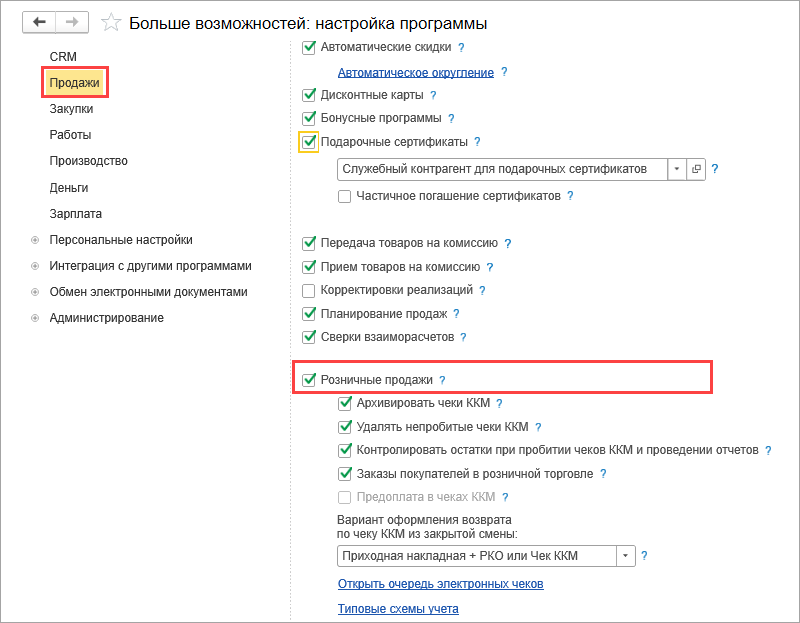Open help for Автоматические скидки
The image size is (800, 623).
[x=461, y=48]
